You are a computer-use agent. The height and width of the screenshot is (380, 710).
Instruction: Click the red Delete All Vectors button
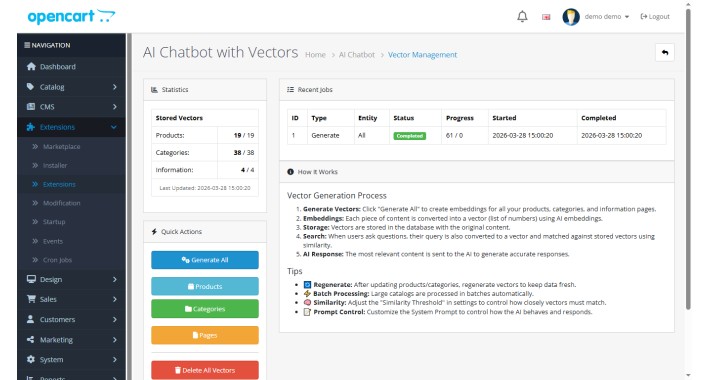(x=205, y=370)
